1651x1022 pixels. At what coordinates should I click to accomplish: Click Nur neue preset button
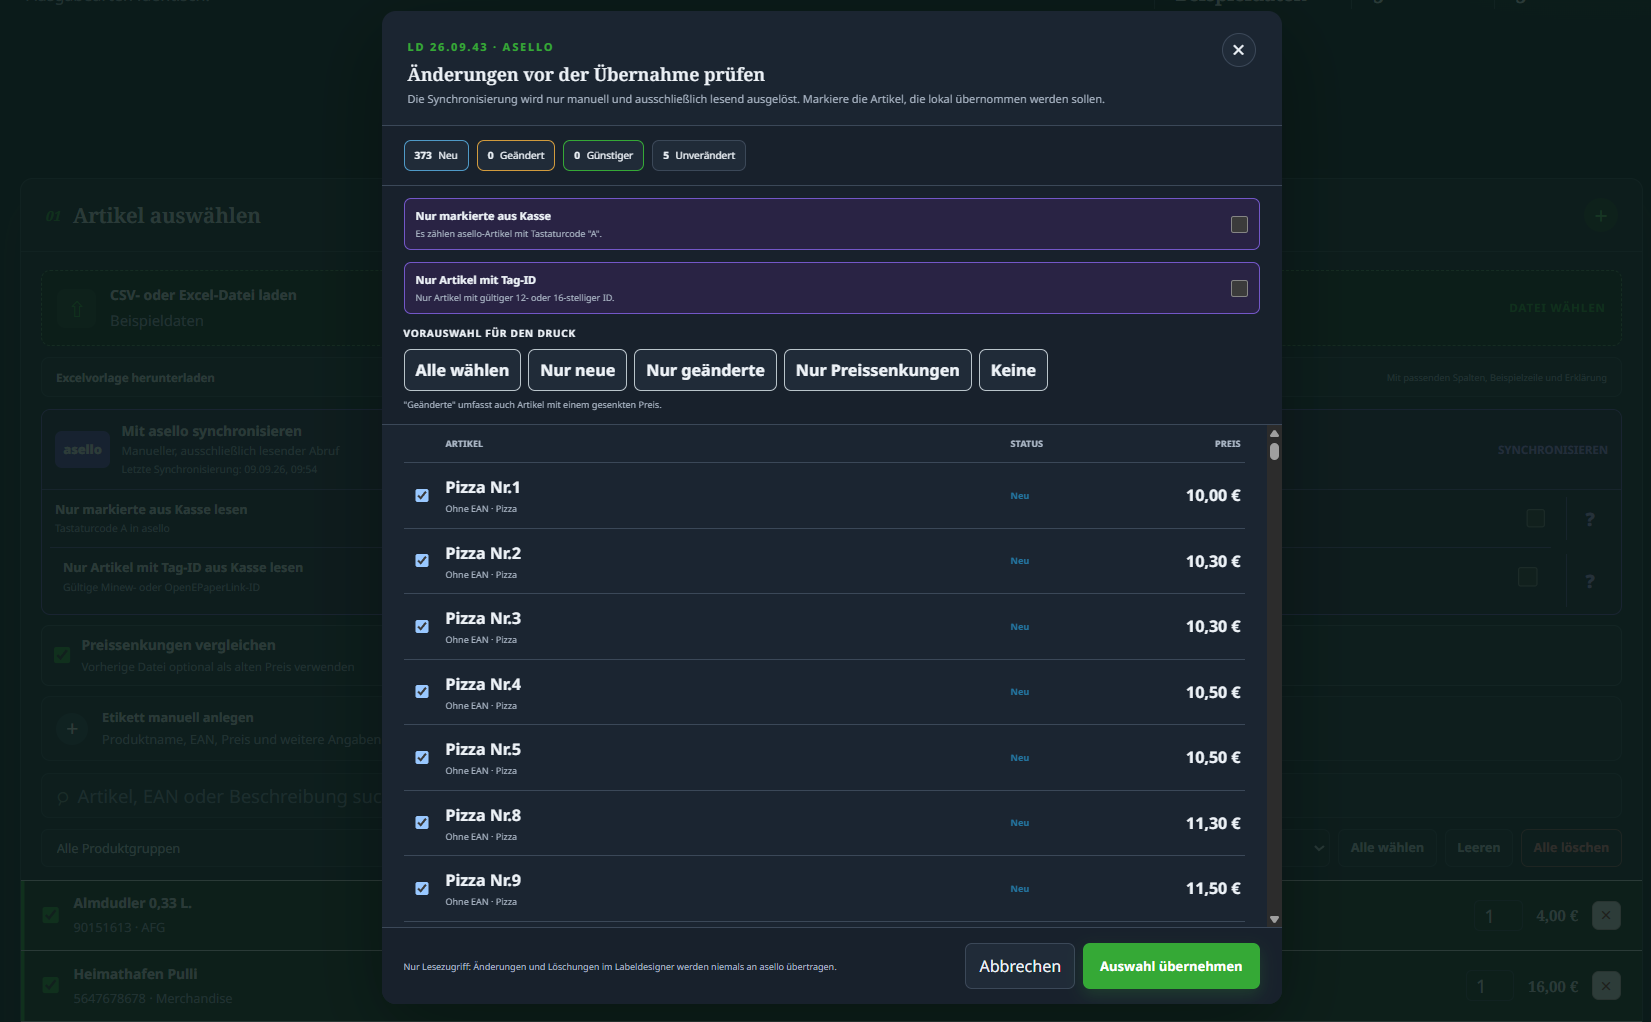coord(578,370)
